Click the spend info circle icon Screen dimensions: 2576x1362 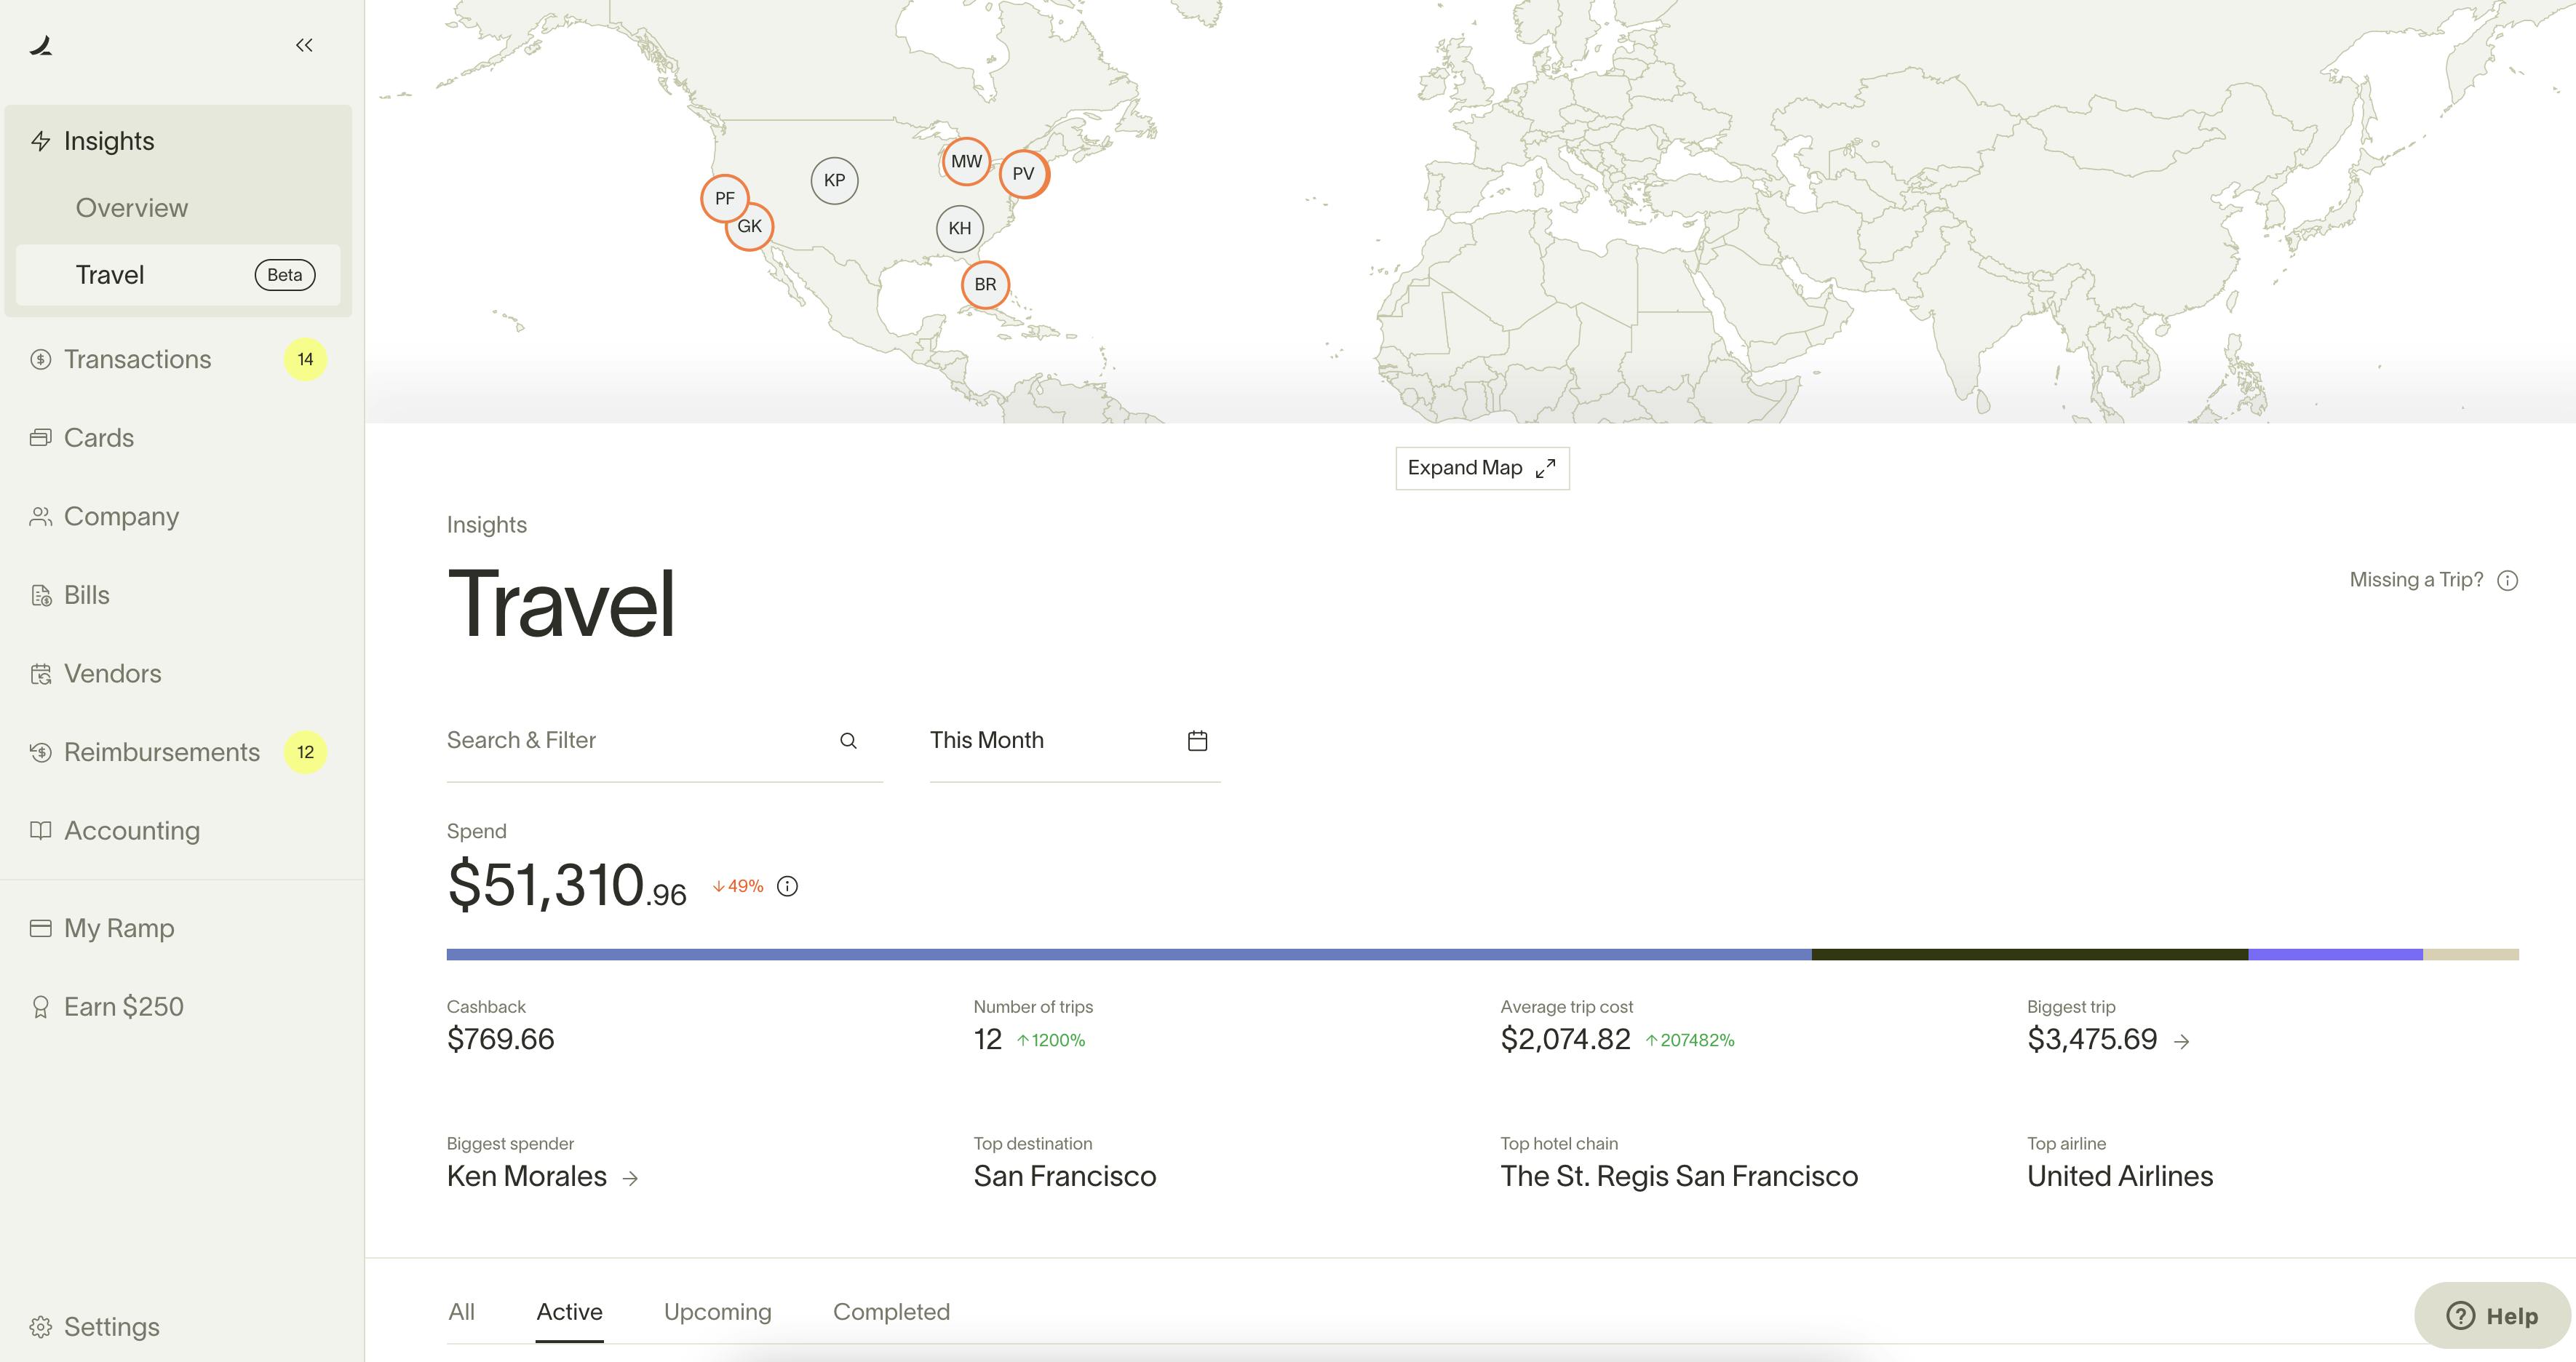788,886
